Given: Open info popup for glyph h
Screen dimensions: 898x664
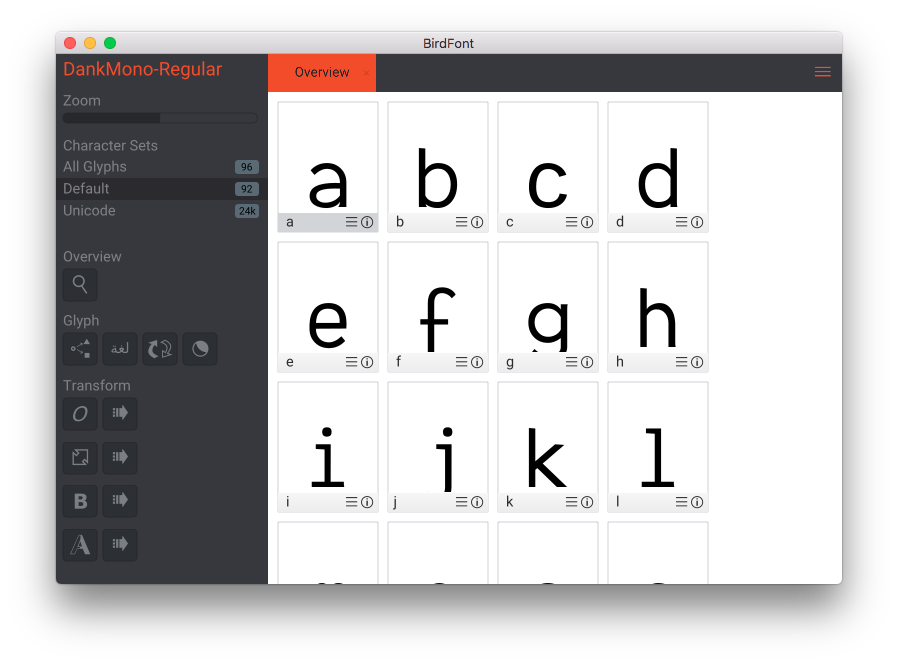Looking at the screenshot, I should 698,362.
